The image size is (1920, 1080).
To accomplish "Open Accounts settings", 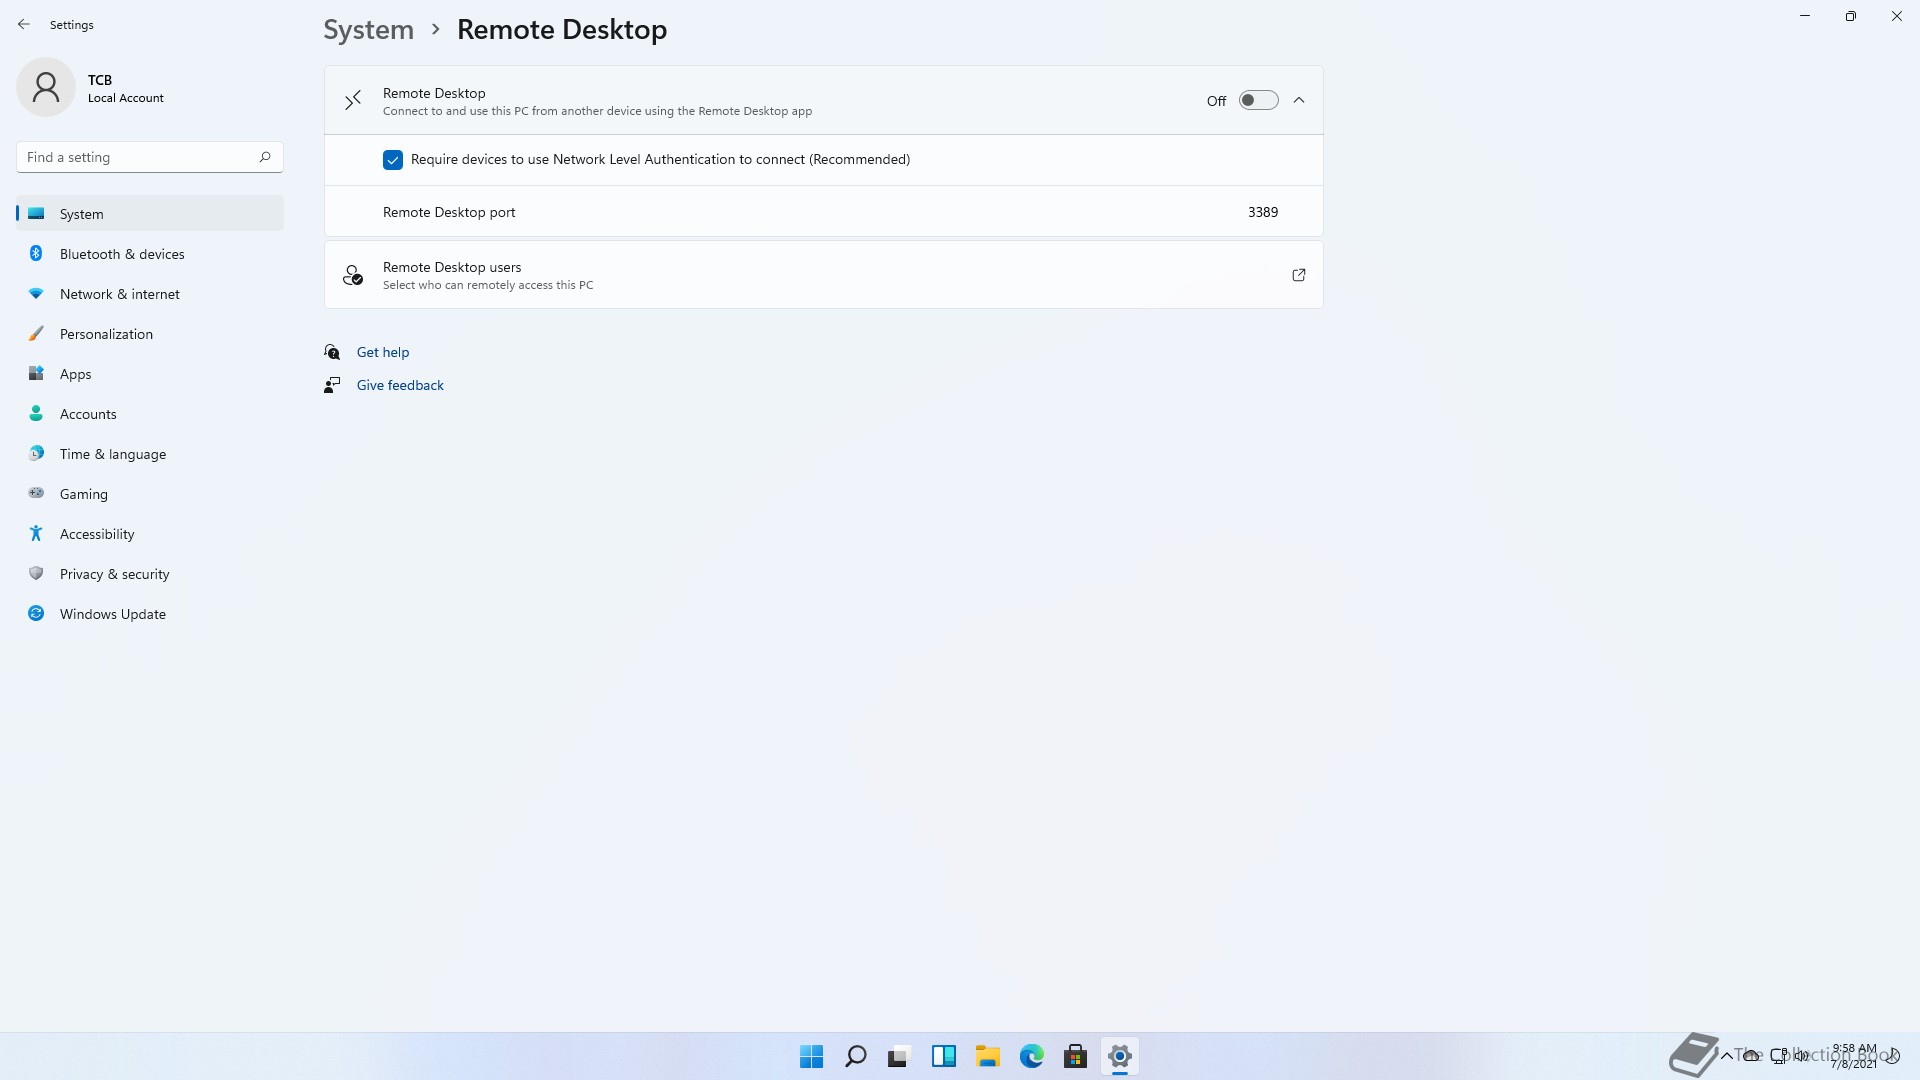I will tap(150, 414).
